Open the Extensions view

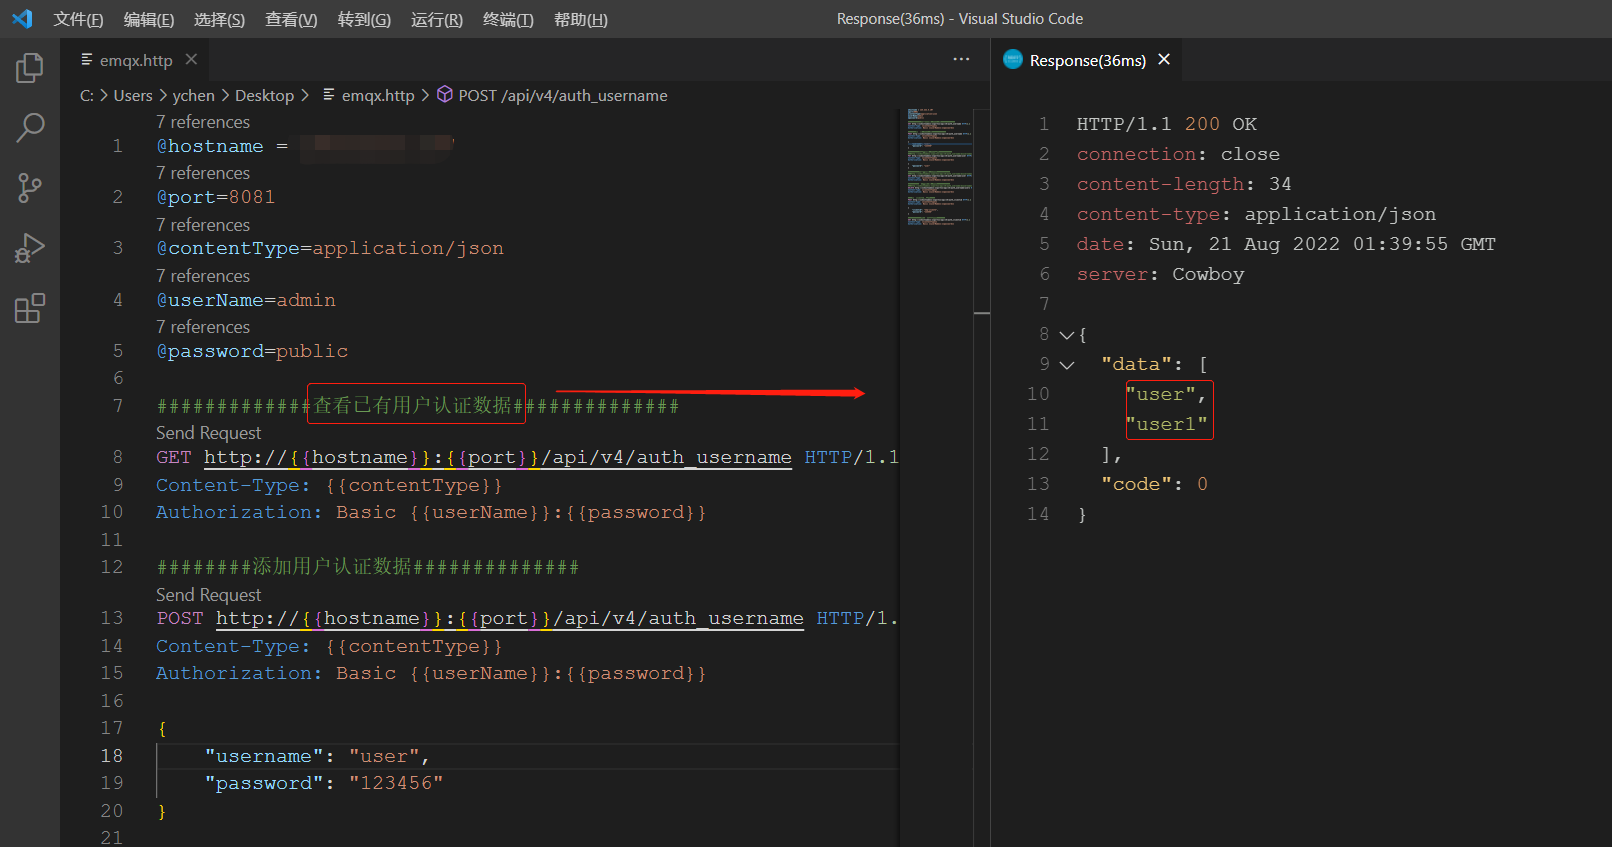(x=30, y=308)
